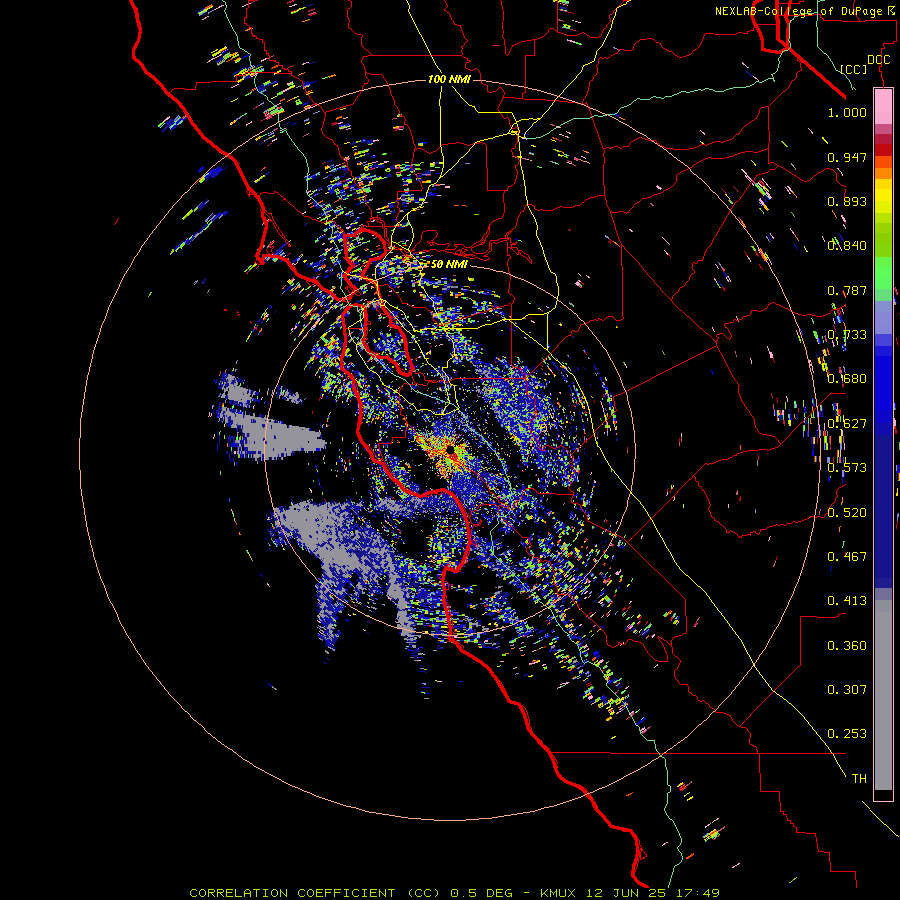Click the Correlation Coefficient KMUX caption text
The height and width of the screenshot is (900, 900).
click(454, 893)
